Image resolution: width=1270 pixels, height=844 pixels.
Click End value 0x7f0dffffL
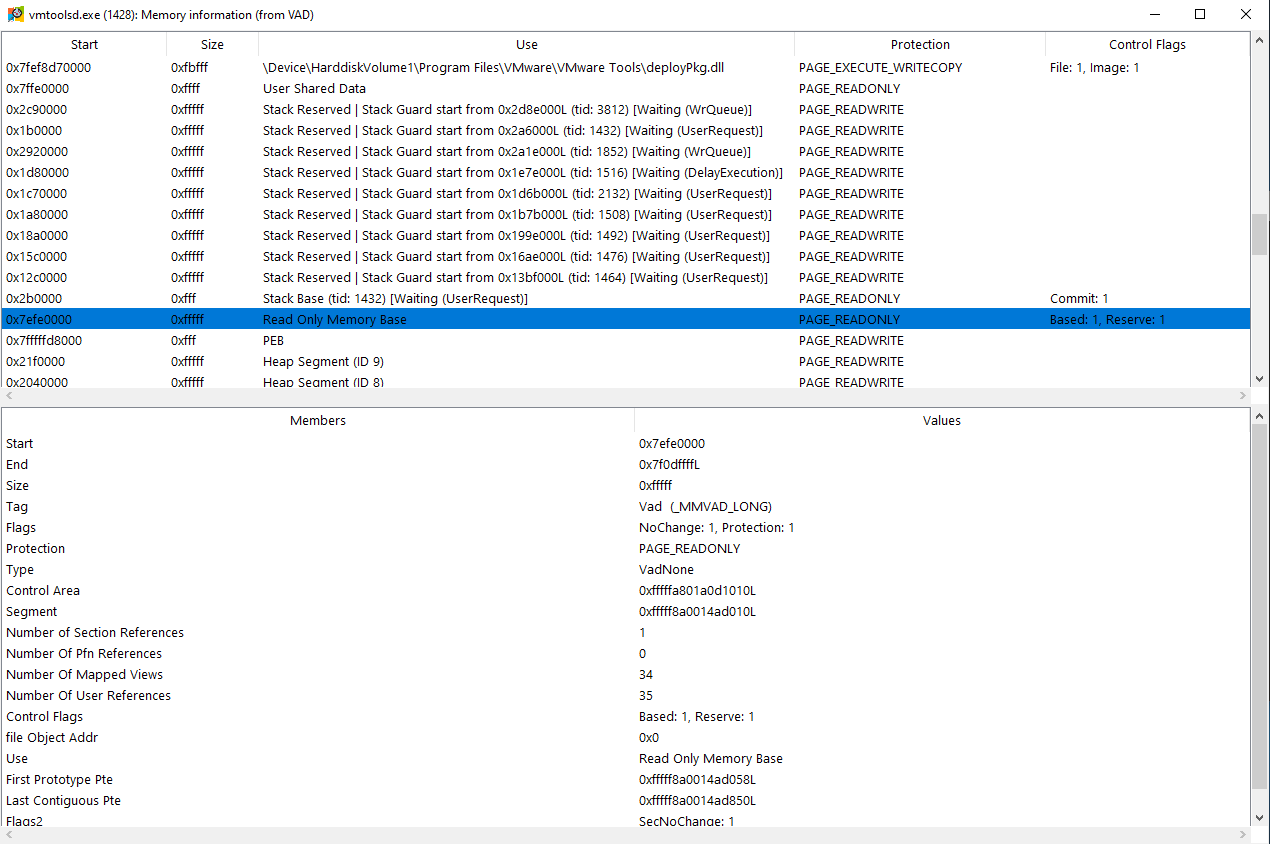pyautogui.click(x=669, y=464)
